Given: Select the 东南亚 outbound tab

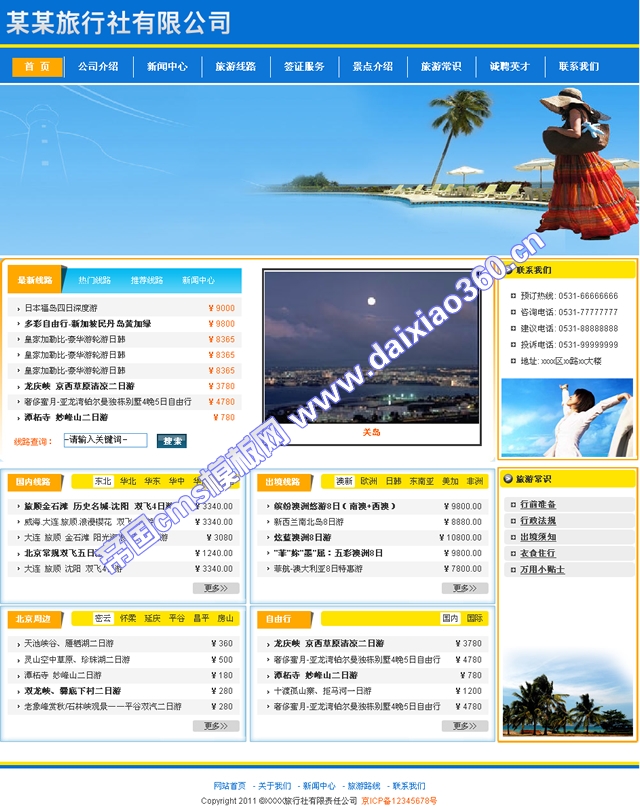Looking at the screenshot, I should [x=422, y=481].
